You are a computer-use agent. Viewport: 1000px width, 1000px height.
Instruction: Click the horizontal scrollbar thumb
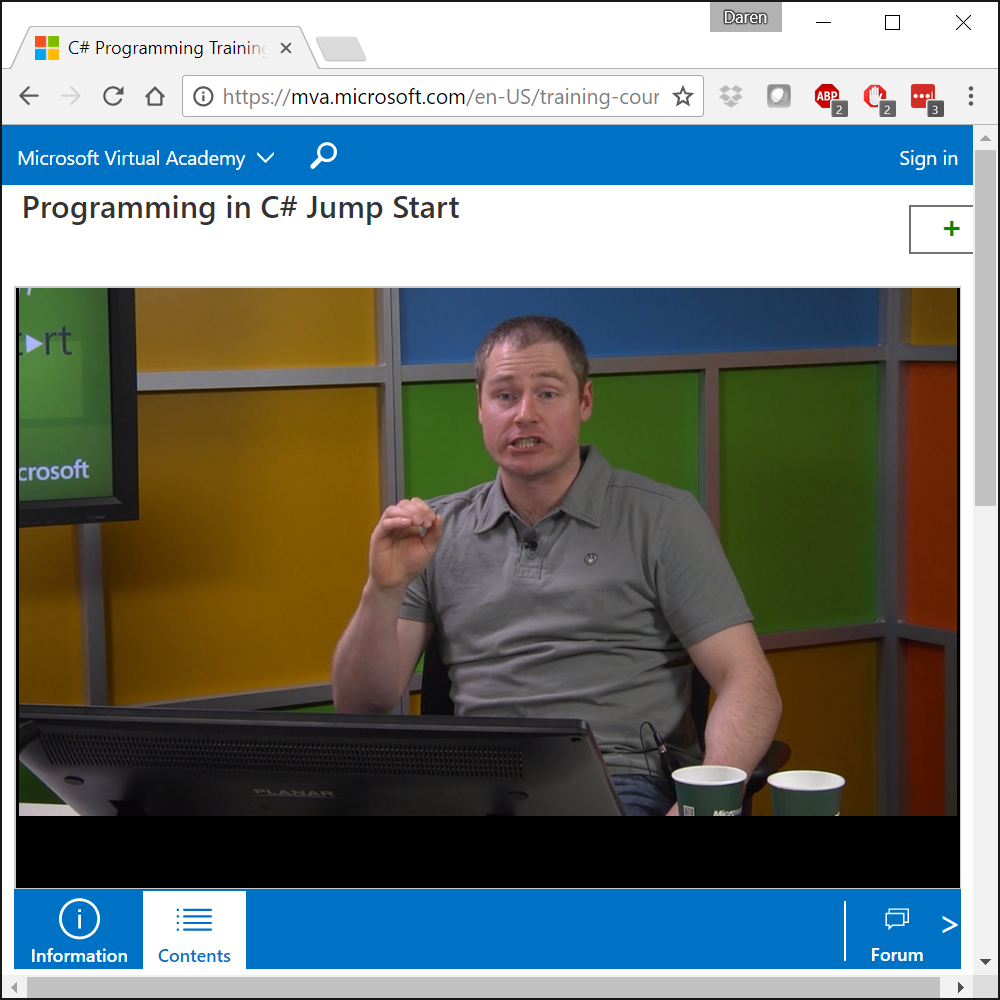(x=483, y=987)
